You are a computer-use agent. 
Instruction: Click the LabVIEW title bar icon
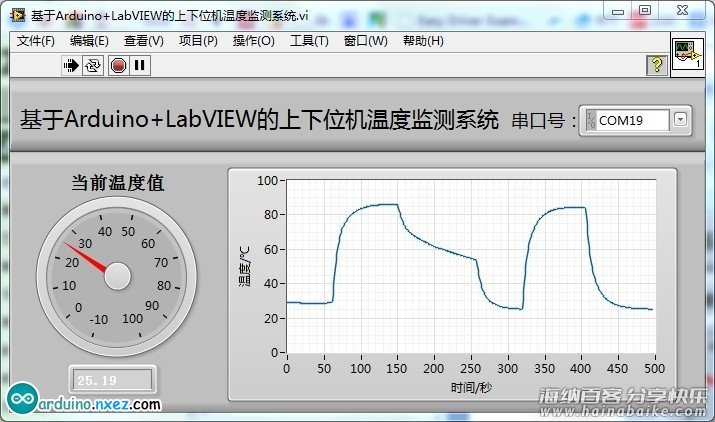(x=17, y=14)
